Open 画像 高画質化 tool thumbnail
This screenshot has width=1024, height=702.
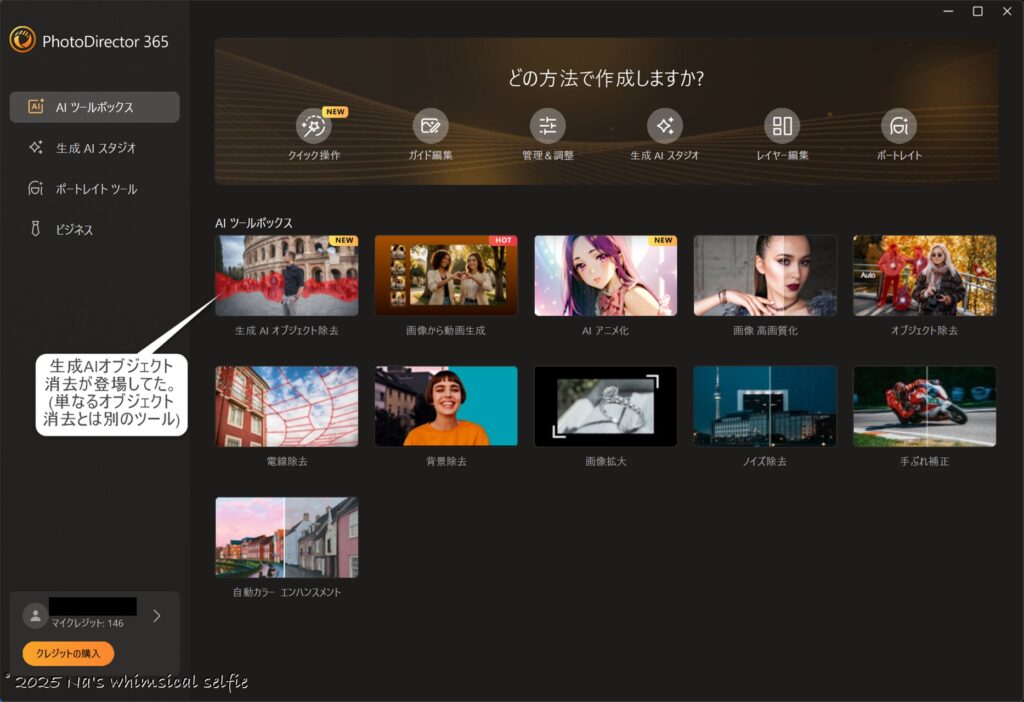coord(765,276)
